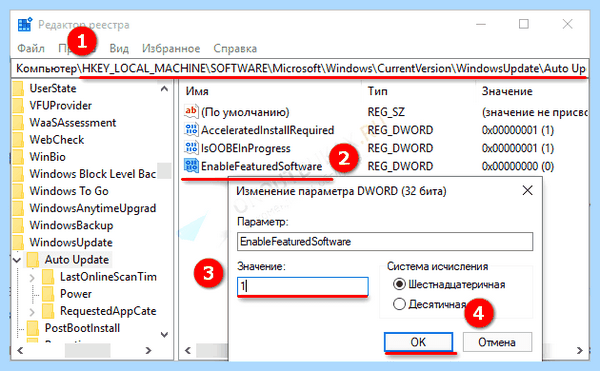
Task: Close the DWORD edit dialog
Action: 527,190
